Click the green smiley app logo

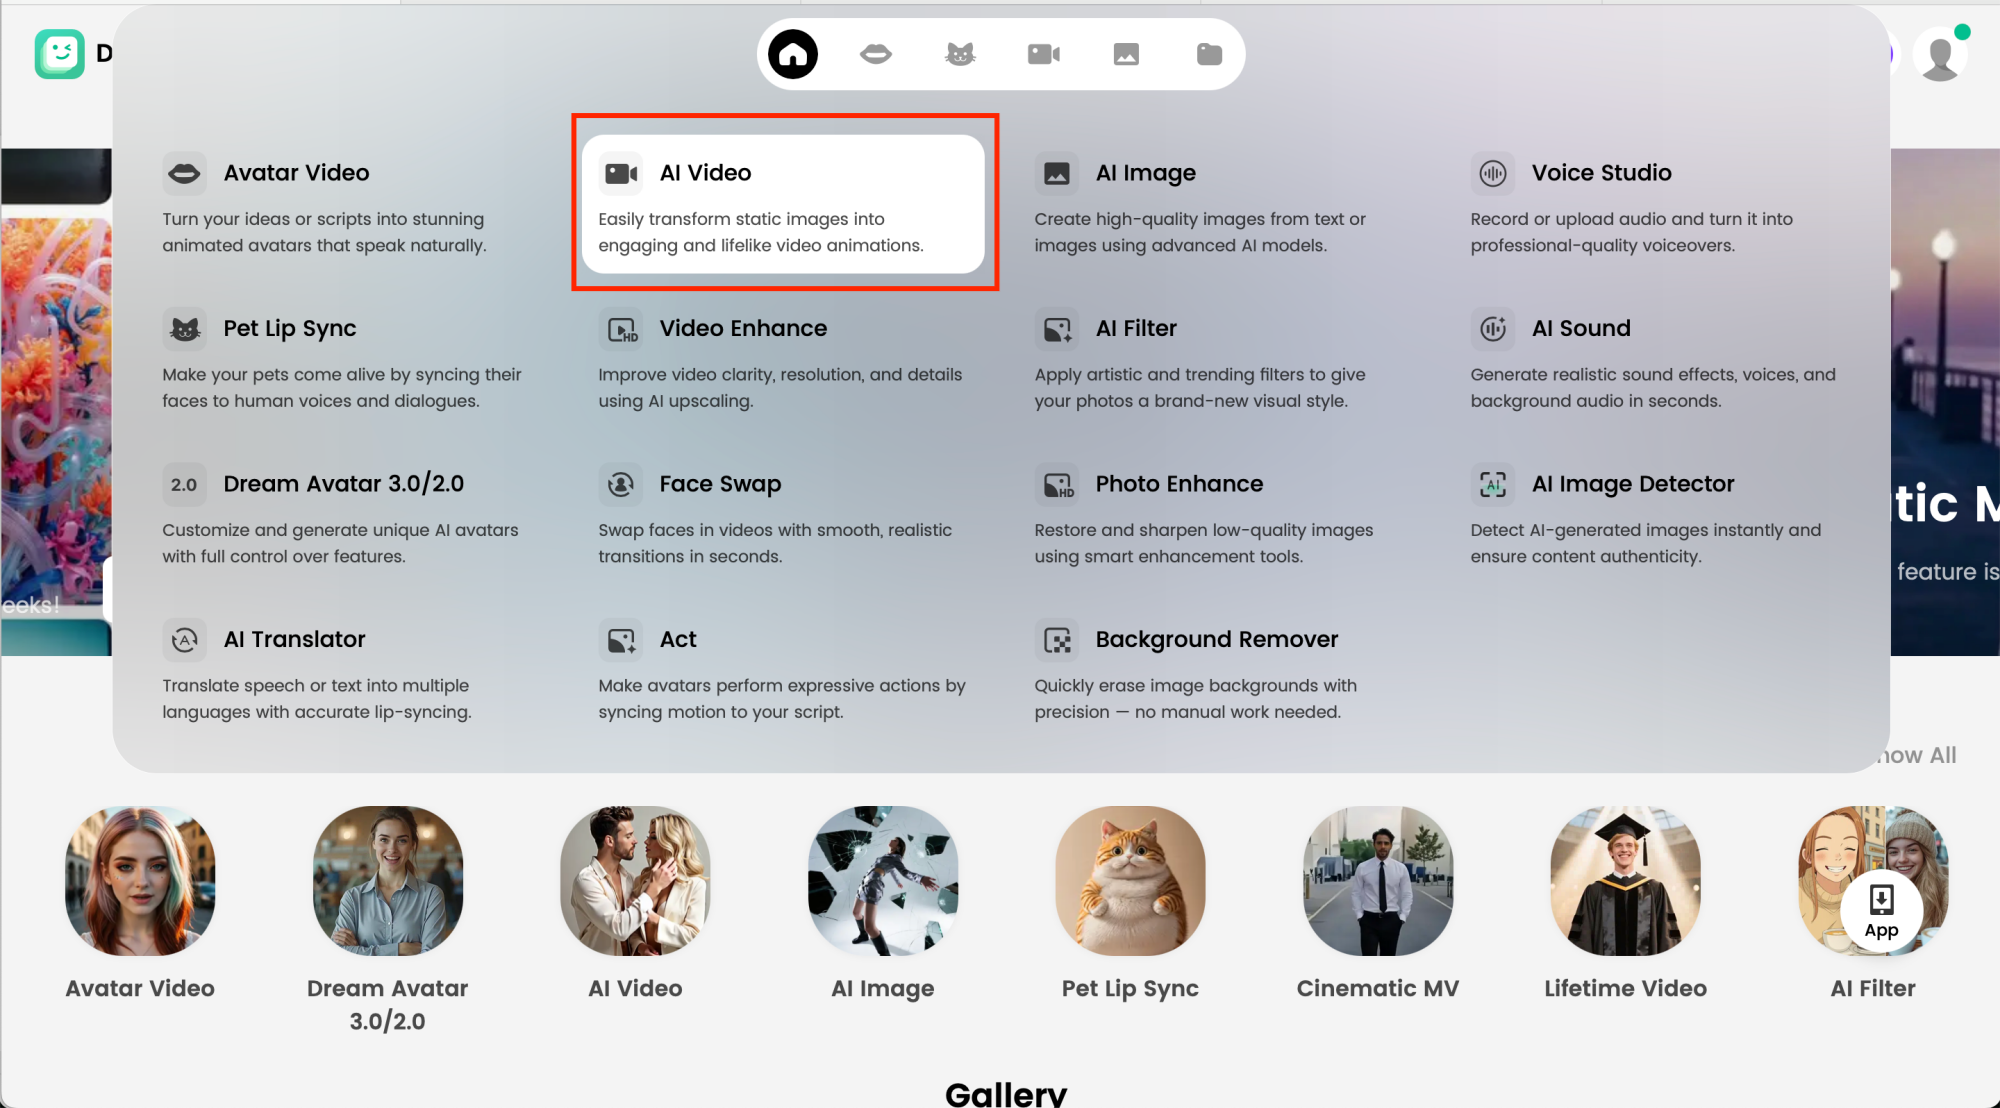tap(60, 54)
